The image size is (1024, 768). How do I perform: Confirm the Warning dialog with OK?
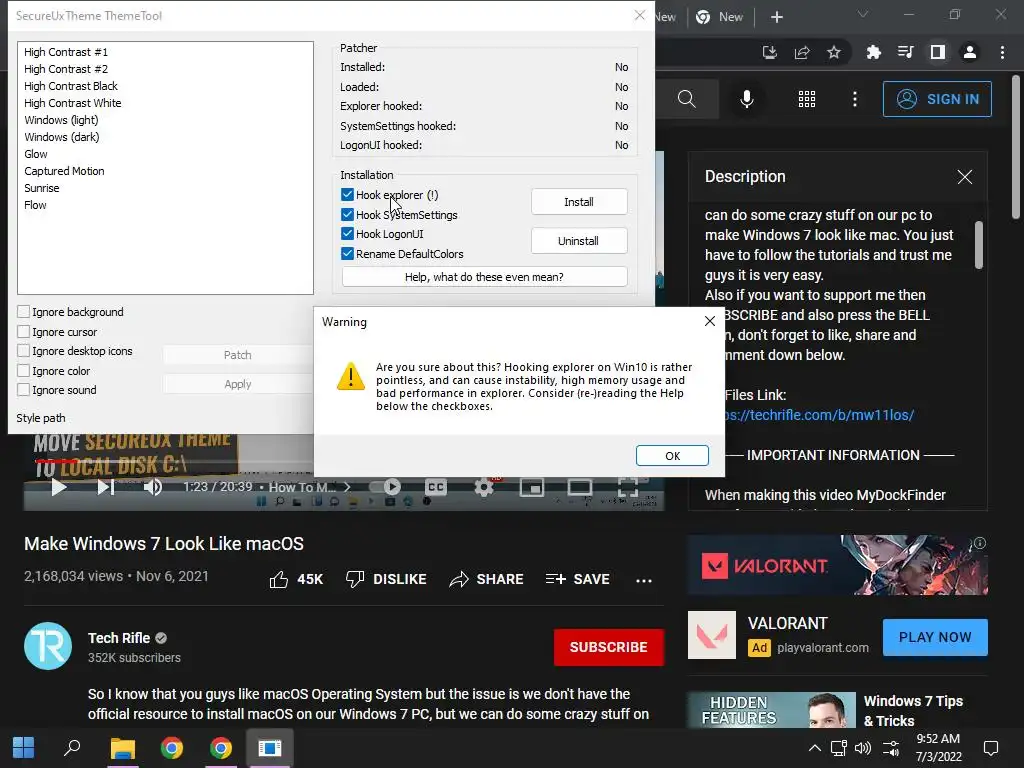tap(672, 456)
